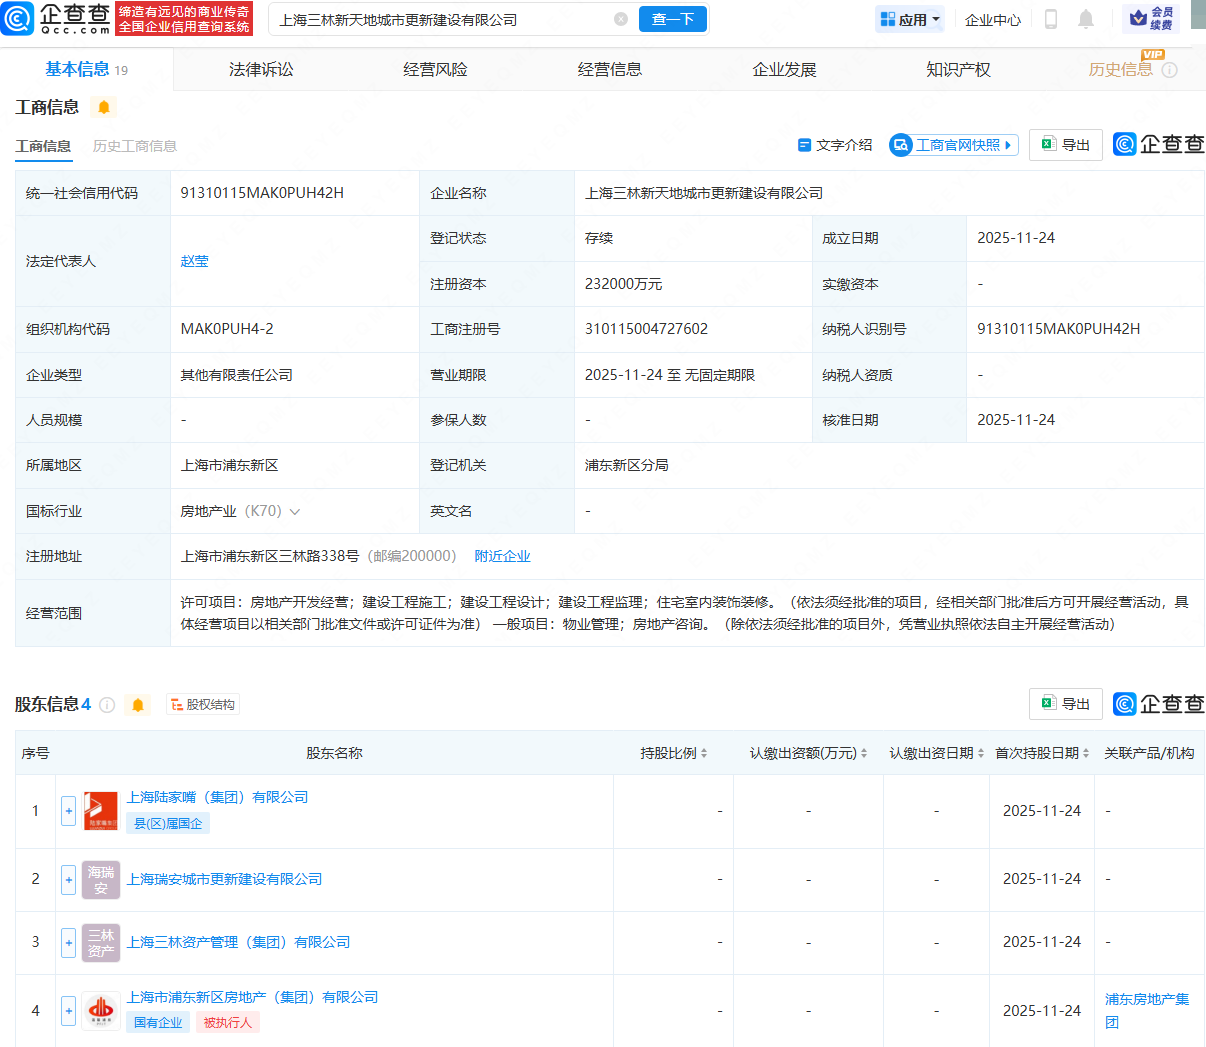Click the 查一下 search button
The width and height of the screenshot is (1206, 1047).
point(672,19)
